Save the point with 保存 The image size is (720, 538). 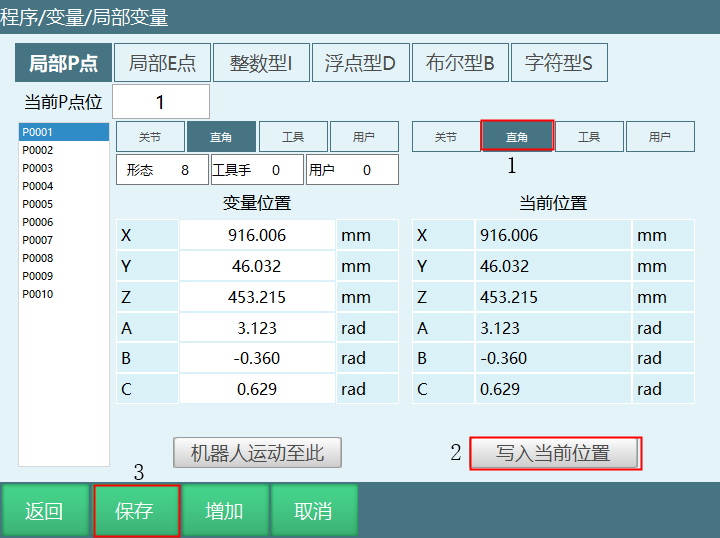click(136, 511)
